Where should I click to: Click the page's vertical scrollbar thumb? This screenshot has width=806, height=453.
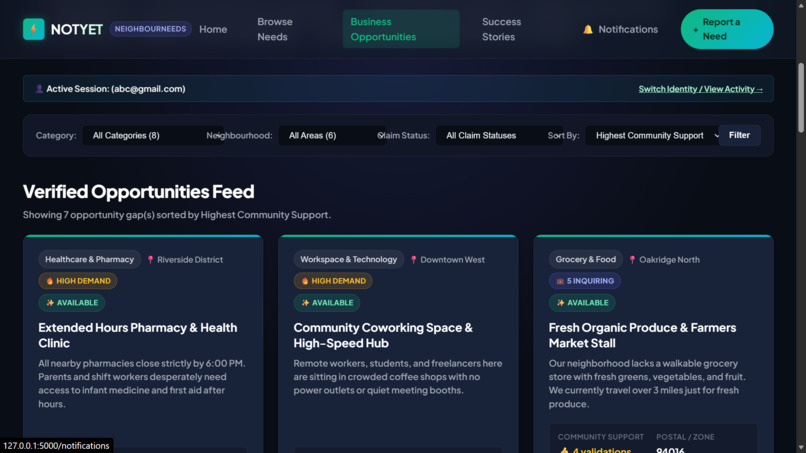click(x=801, y=98)
